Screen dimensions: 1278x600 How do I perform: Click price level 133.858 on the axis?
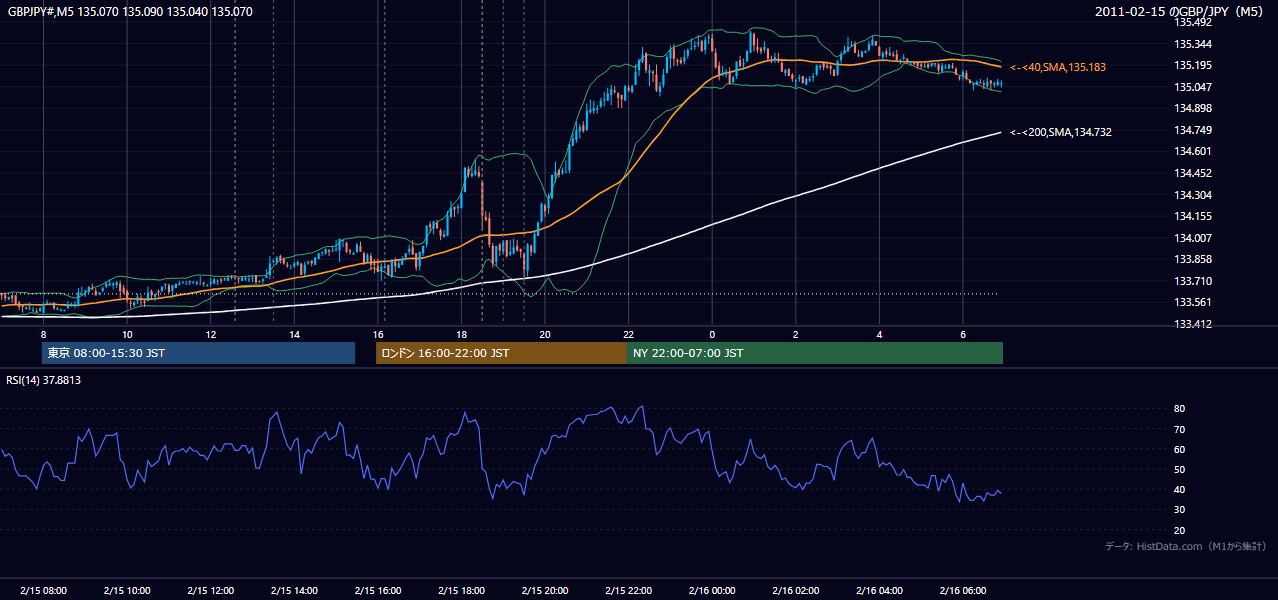(x=1193, y=259)
